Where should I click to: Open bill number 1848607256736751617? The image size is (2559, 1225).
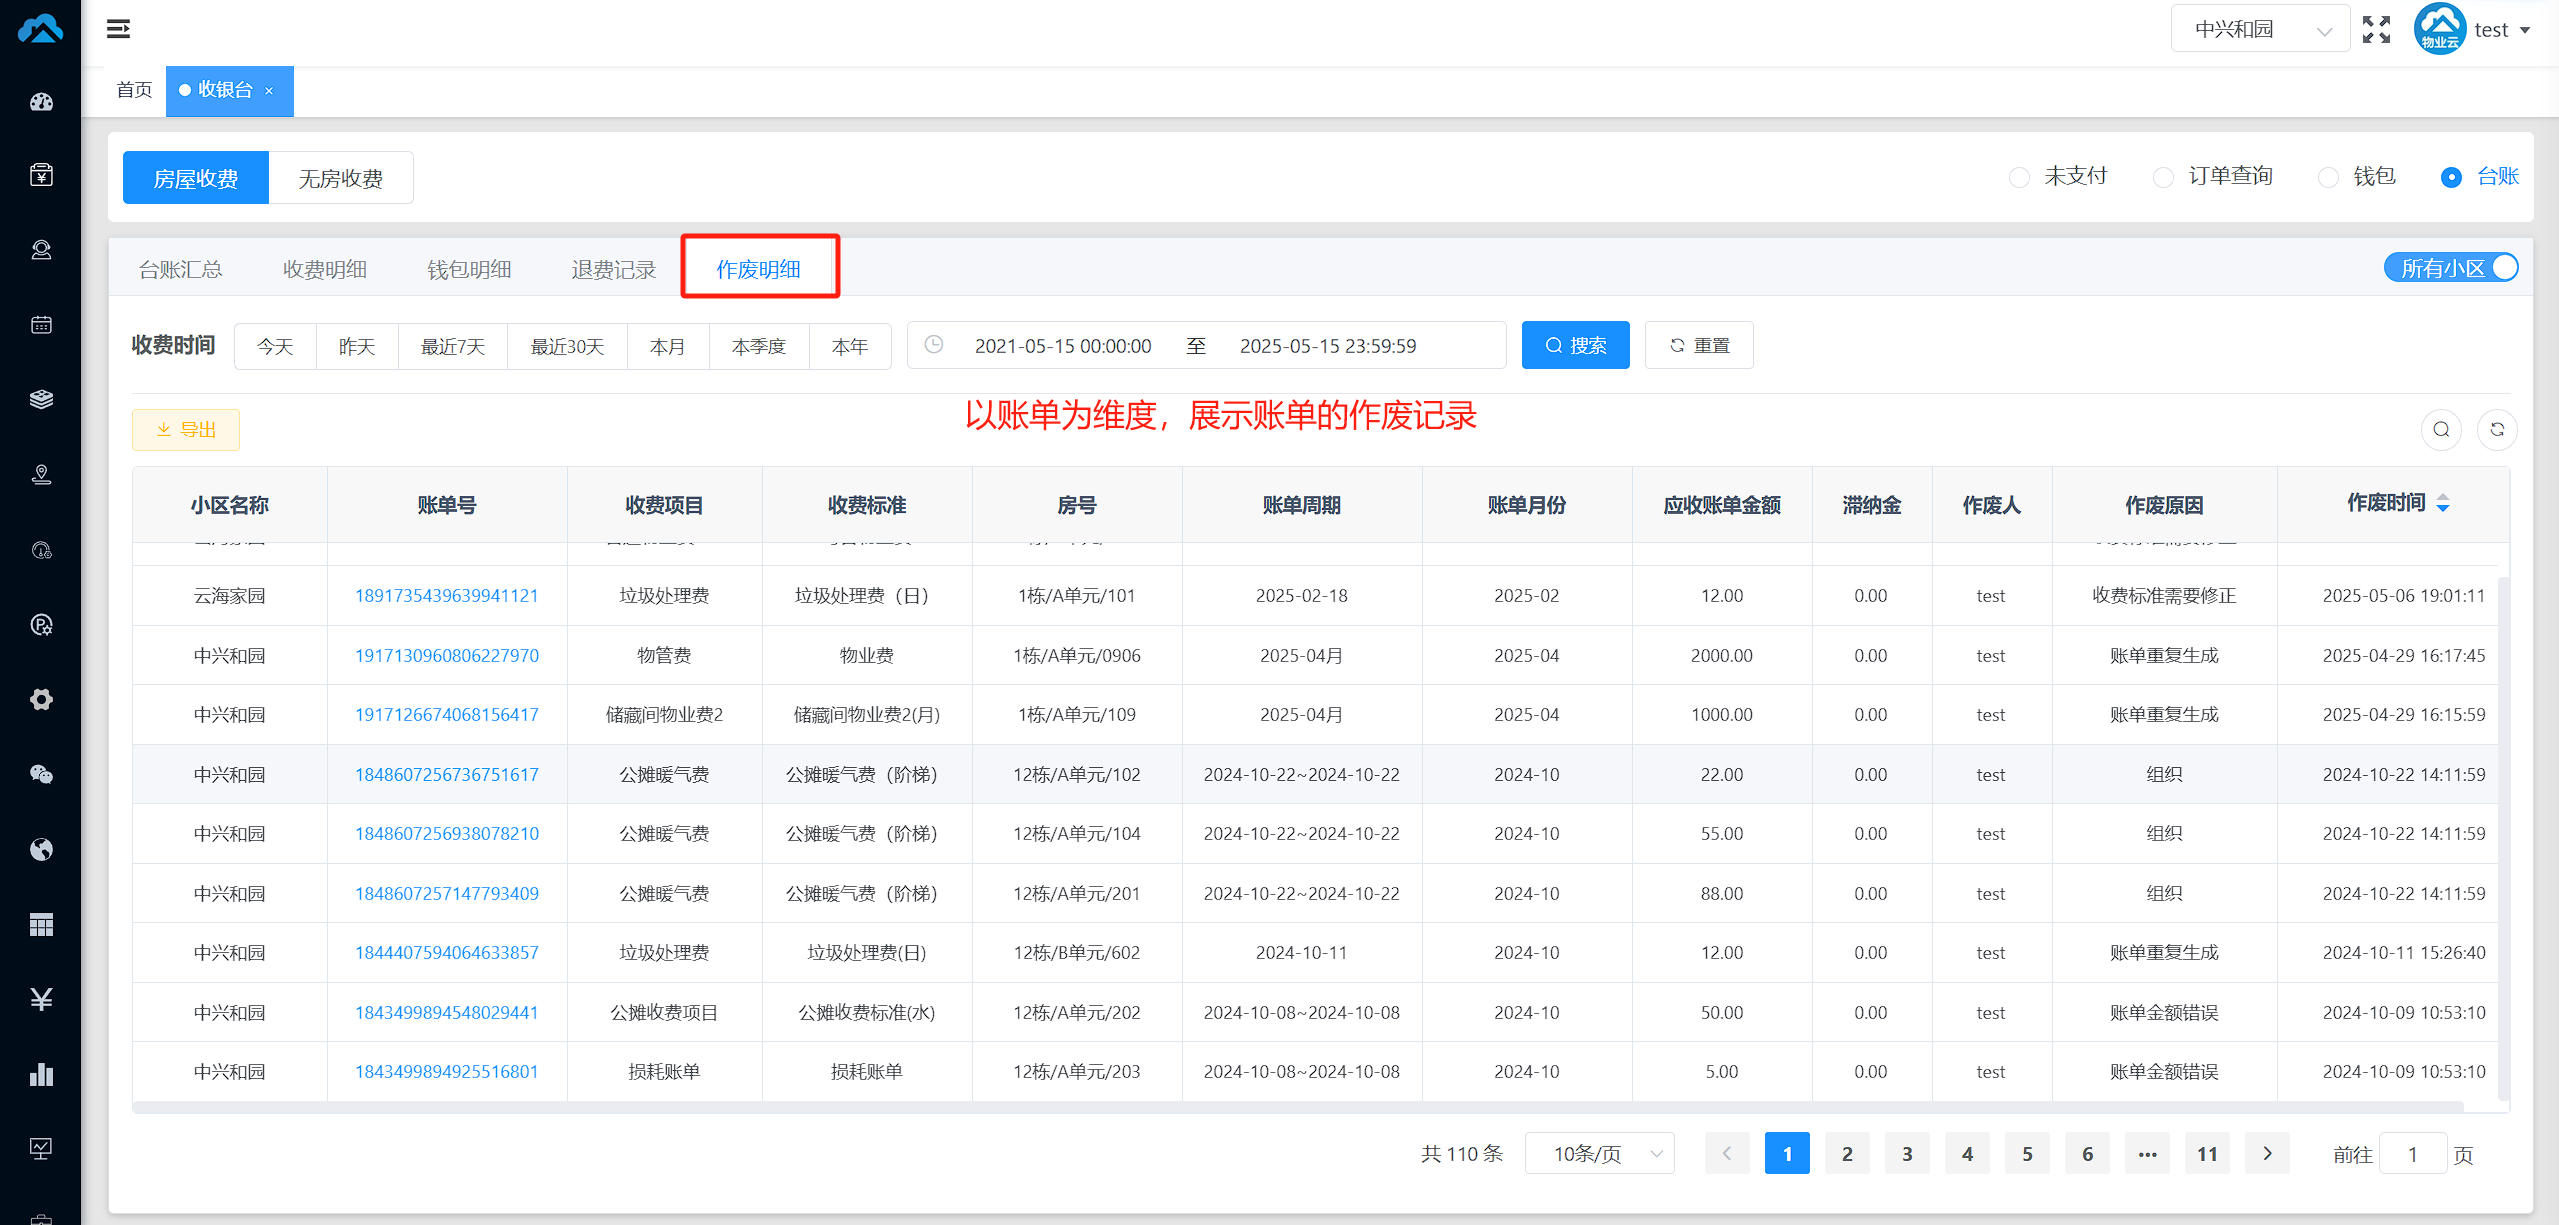point(447,774)
